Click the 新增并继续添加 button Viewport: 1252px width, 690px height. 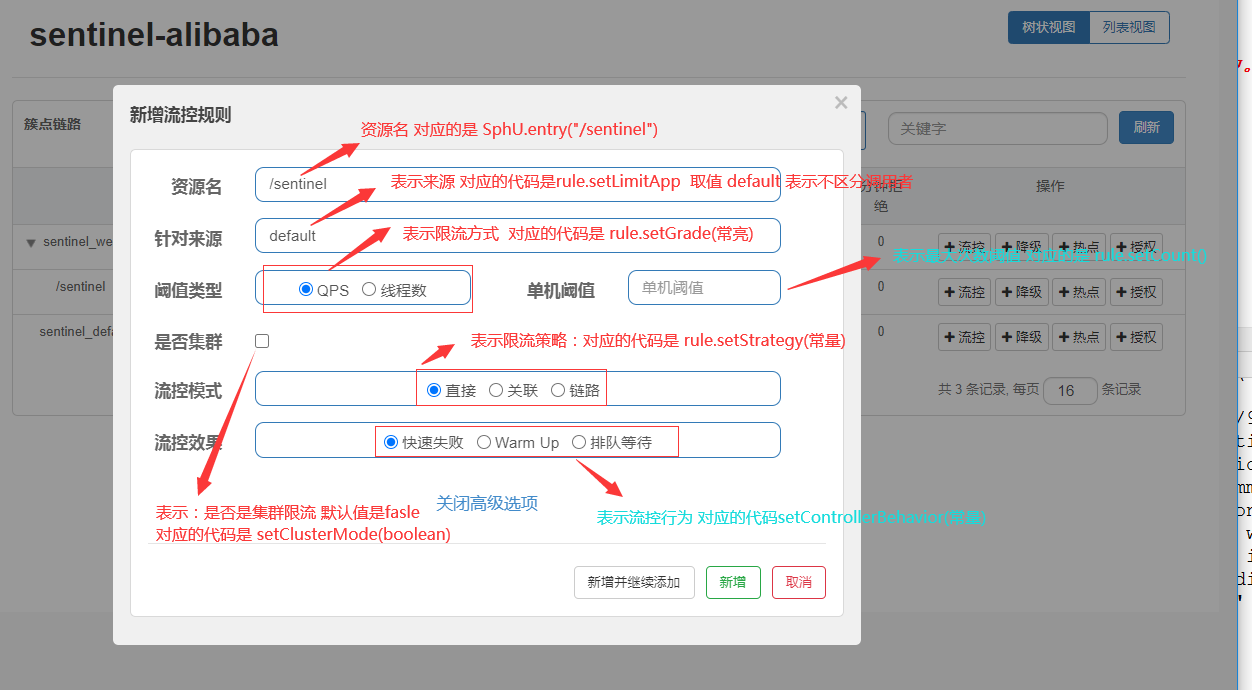point(634,582)
